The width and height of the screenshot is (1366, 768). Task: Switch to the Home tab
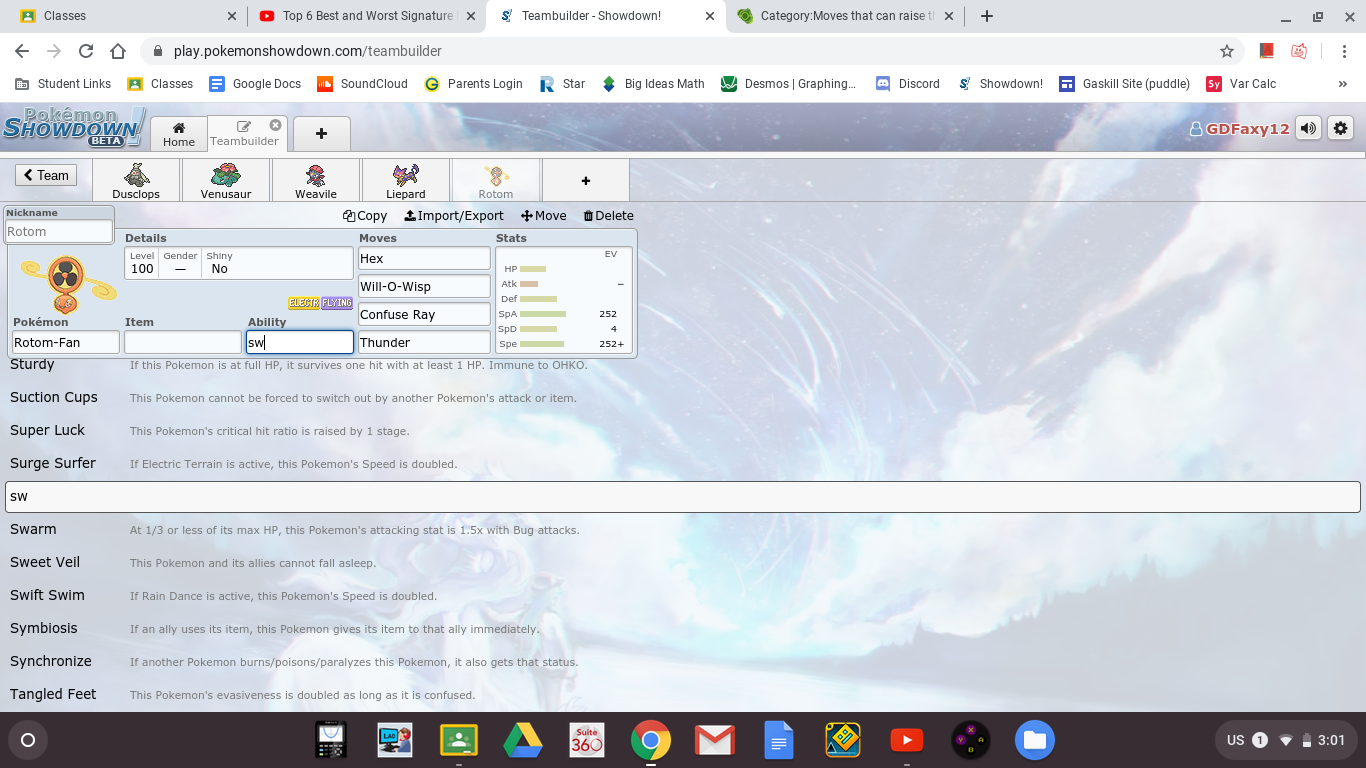(x=179, y=134)
